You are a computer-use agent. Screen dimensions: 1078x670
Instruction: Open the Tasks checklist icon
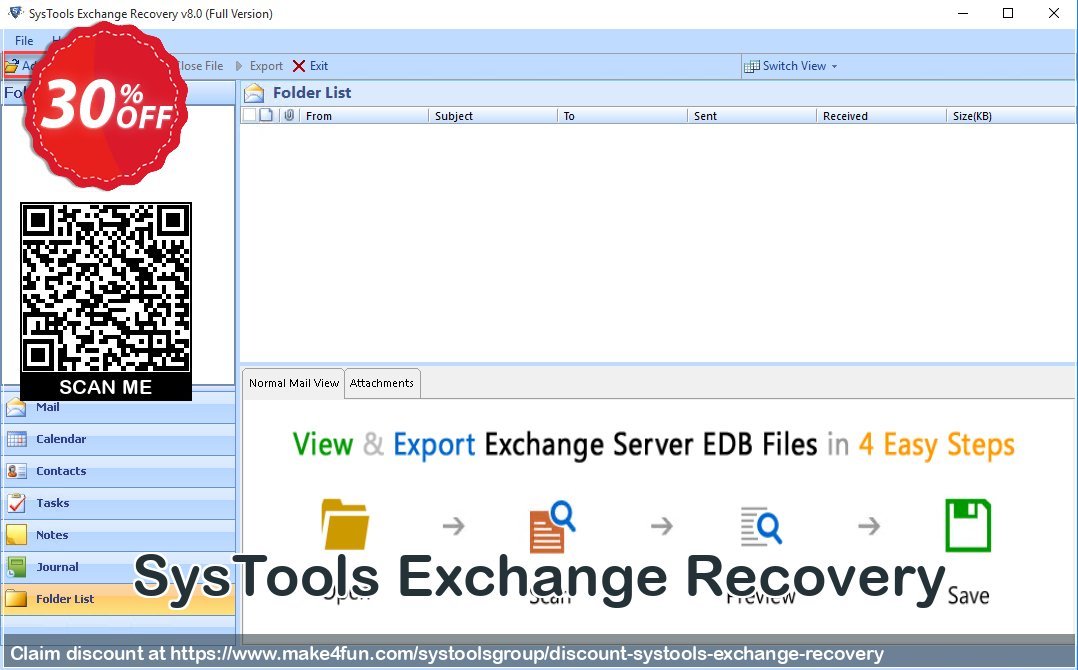coord(16,503)
